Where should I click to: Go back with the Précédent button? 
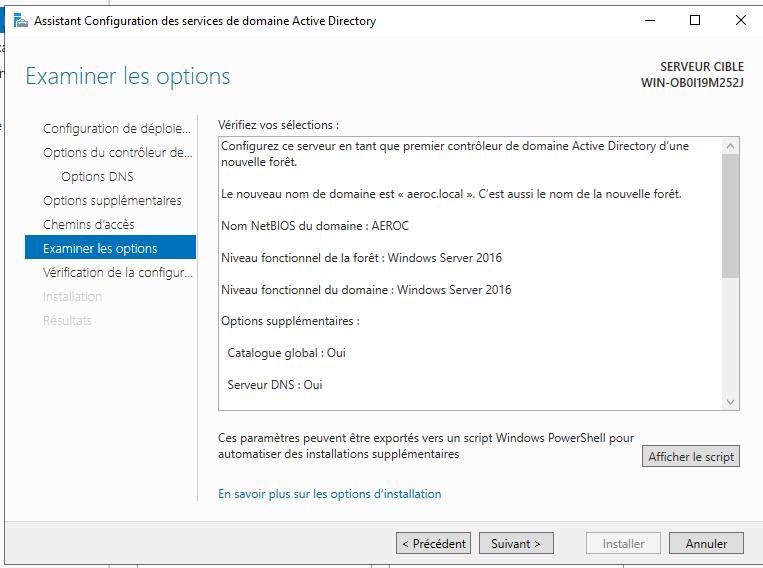coord(433,544)
